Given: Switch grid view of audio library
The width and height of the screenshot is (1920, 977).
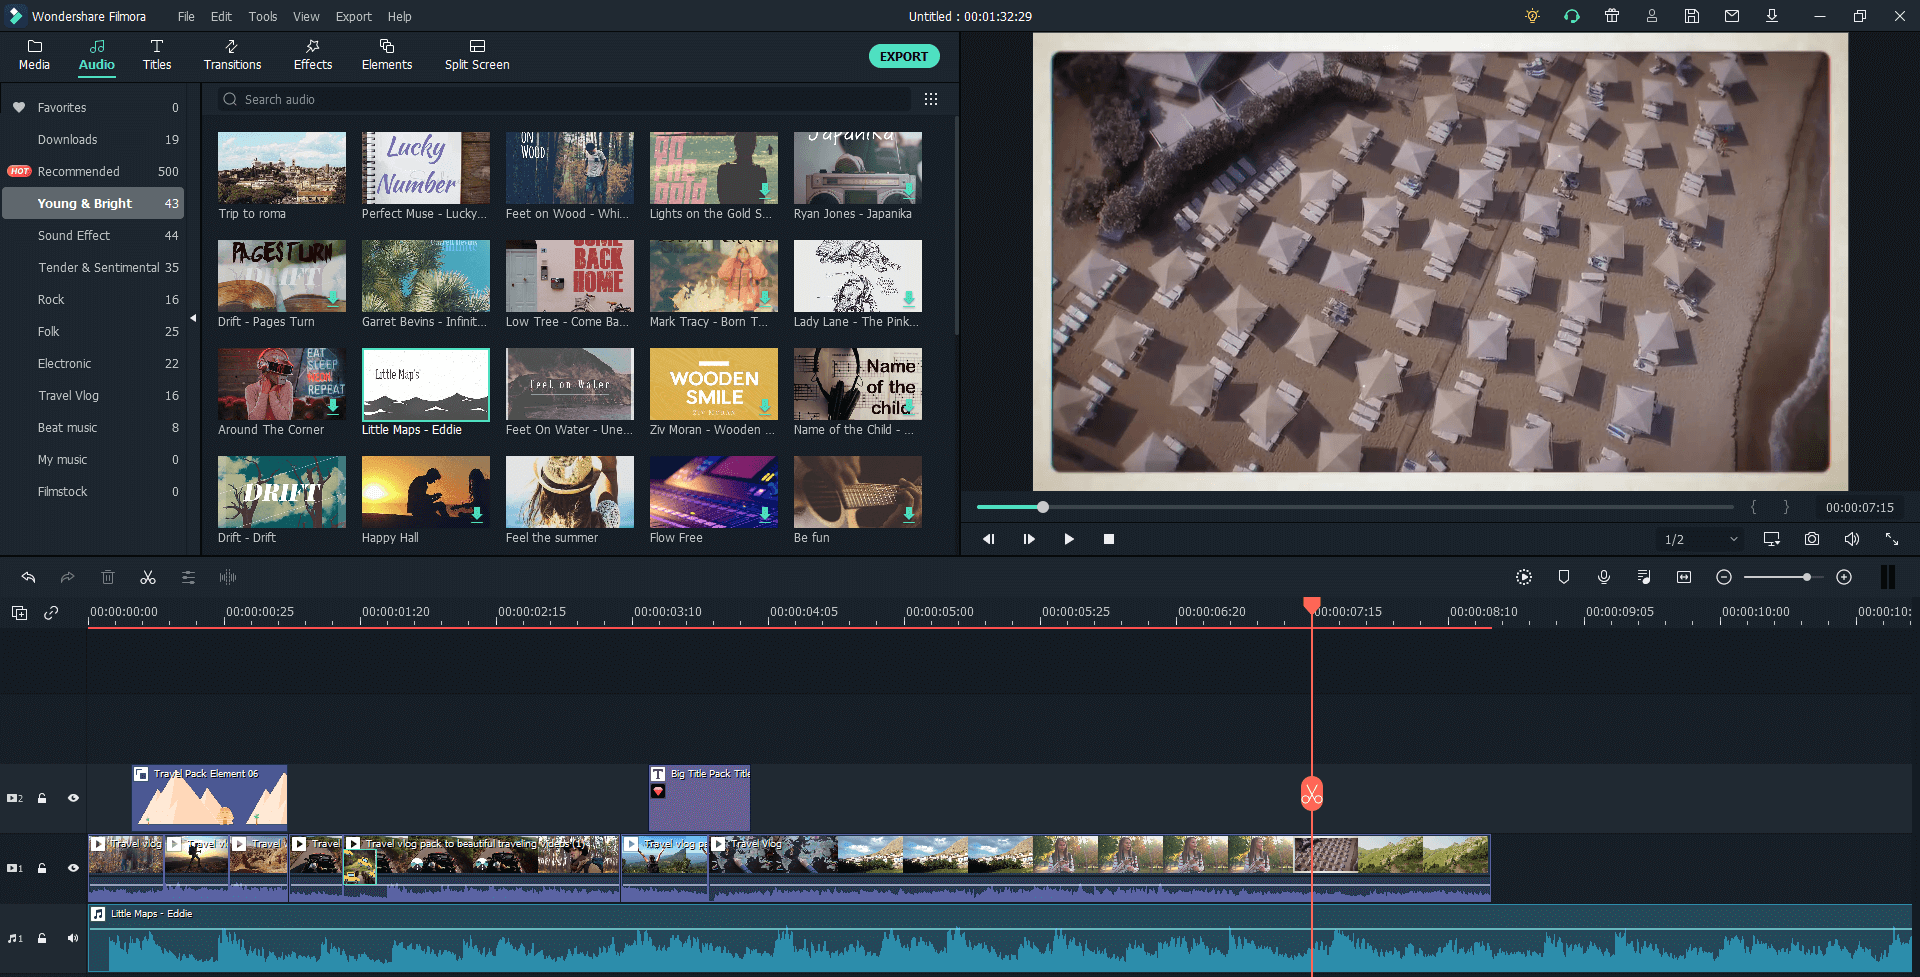Looking at the screenshot, I should [x=931, y=99].
